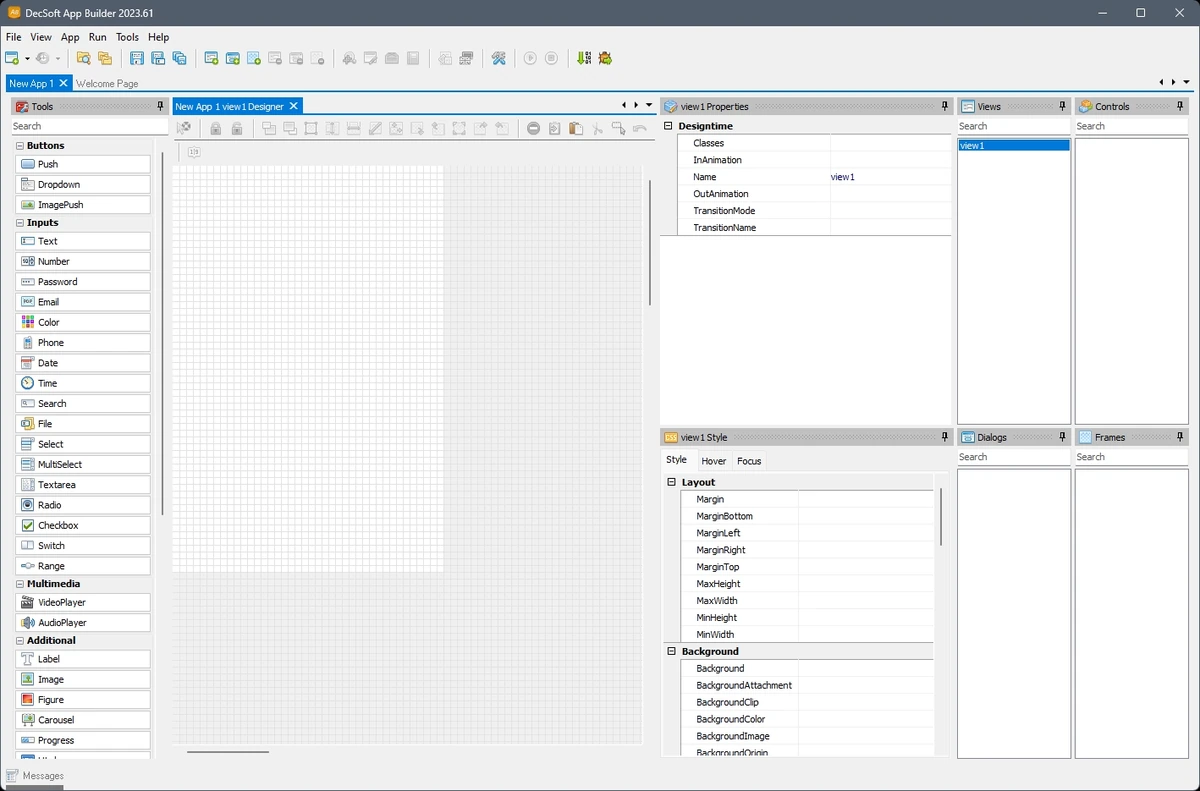Click the add new view toolbar icon
The width and height of the screenshot is (1200, 791).
(212, 58)
